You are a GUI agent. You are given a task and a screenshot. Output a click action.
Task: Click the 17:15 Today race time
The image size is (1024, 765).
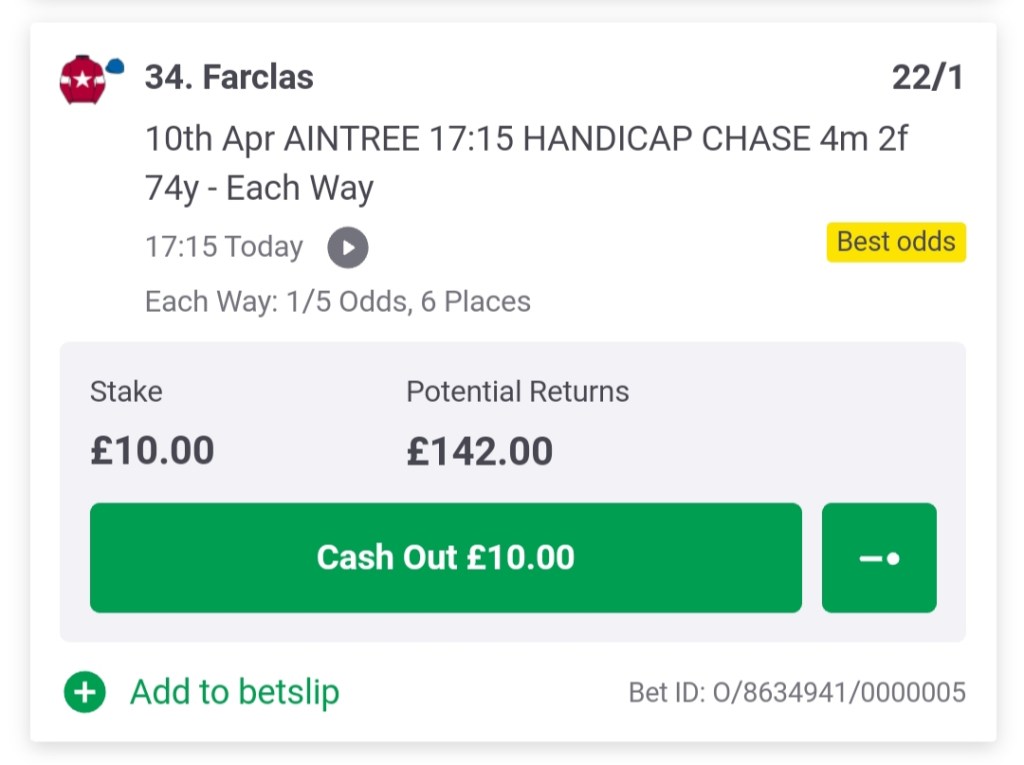(224, 247)
